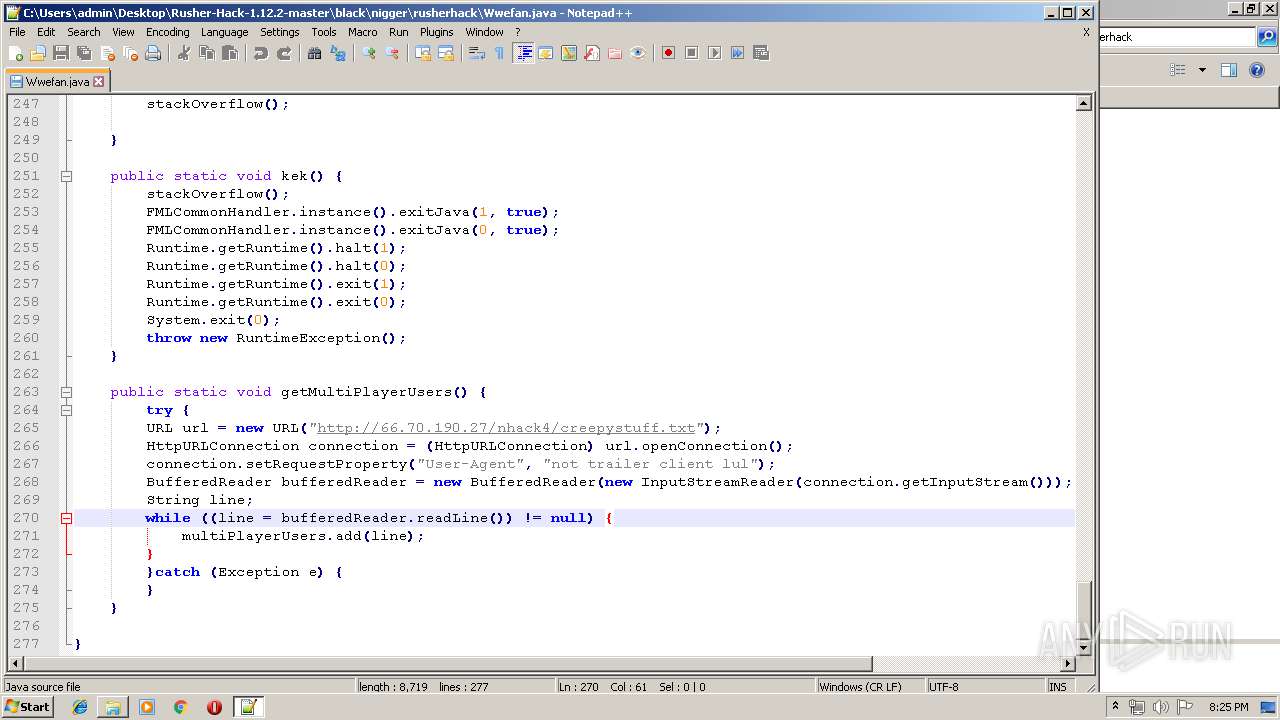Click search button in right window
Image resolution: width=1280 pixels, height=720 pixels.
coord(1267,37)
